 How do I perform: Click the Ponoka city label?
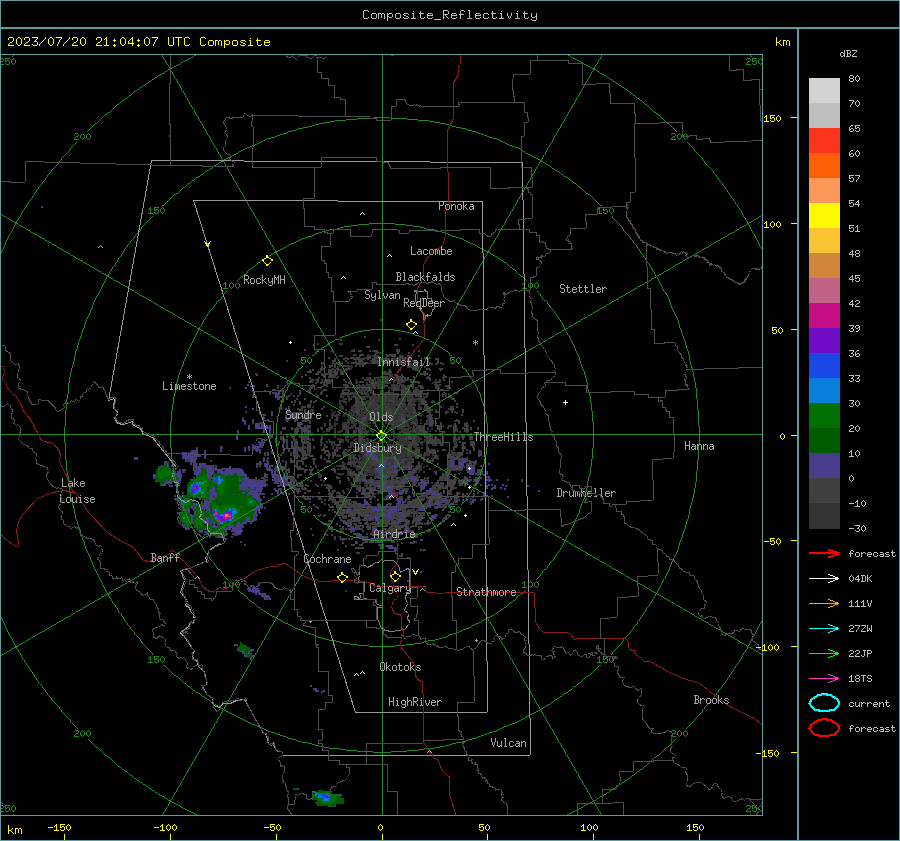pos(456,206)
